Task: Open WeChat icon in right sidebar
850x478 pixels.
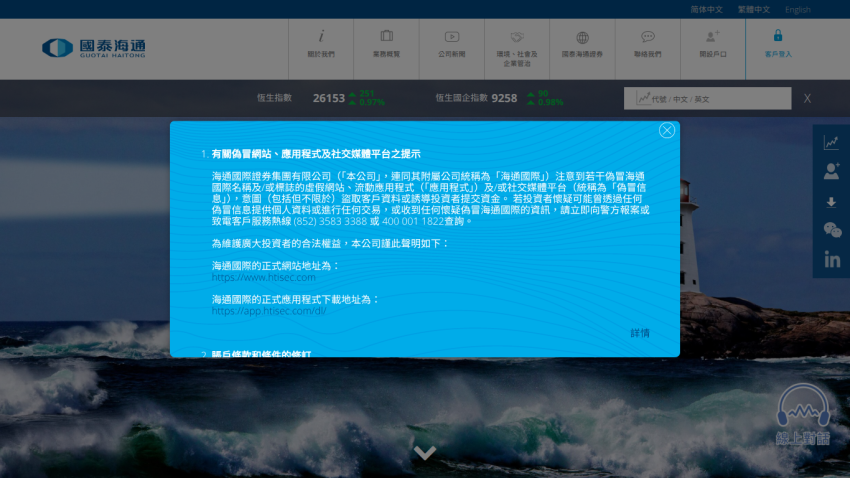Action: [x=832, y=230]
